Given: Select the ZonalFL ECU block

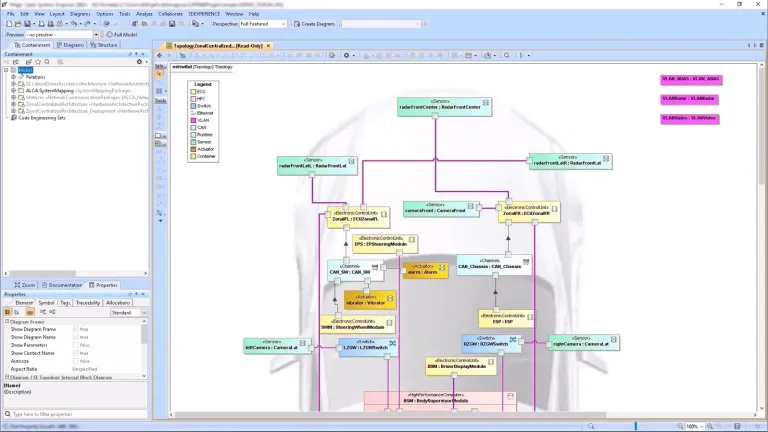Looking at the screenshot, I should point(358,217).
